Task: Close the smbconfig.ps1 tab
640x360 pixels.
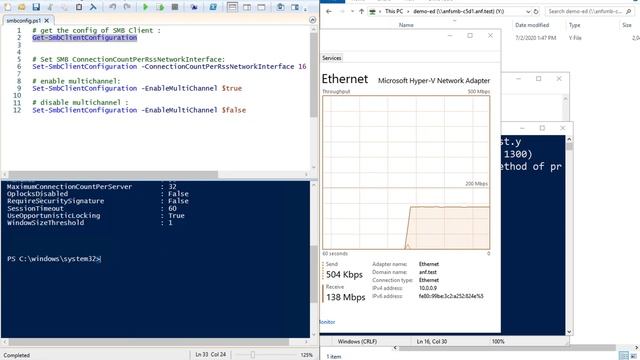Action: tap(47, 20)
